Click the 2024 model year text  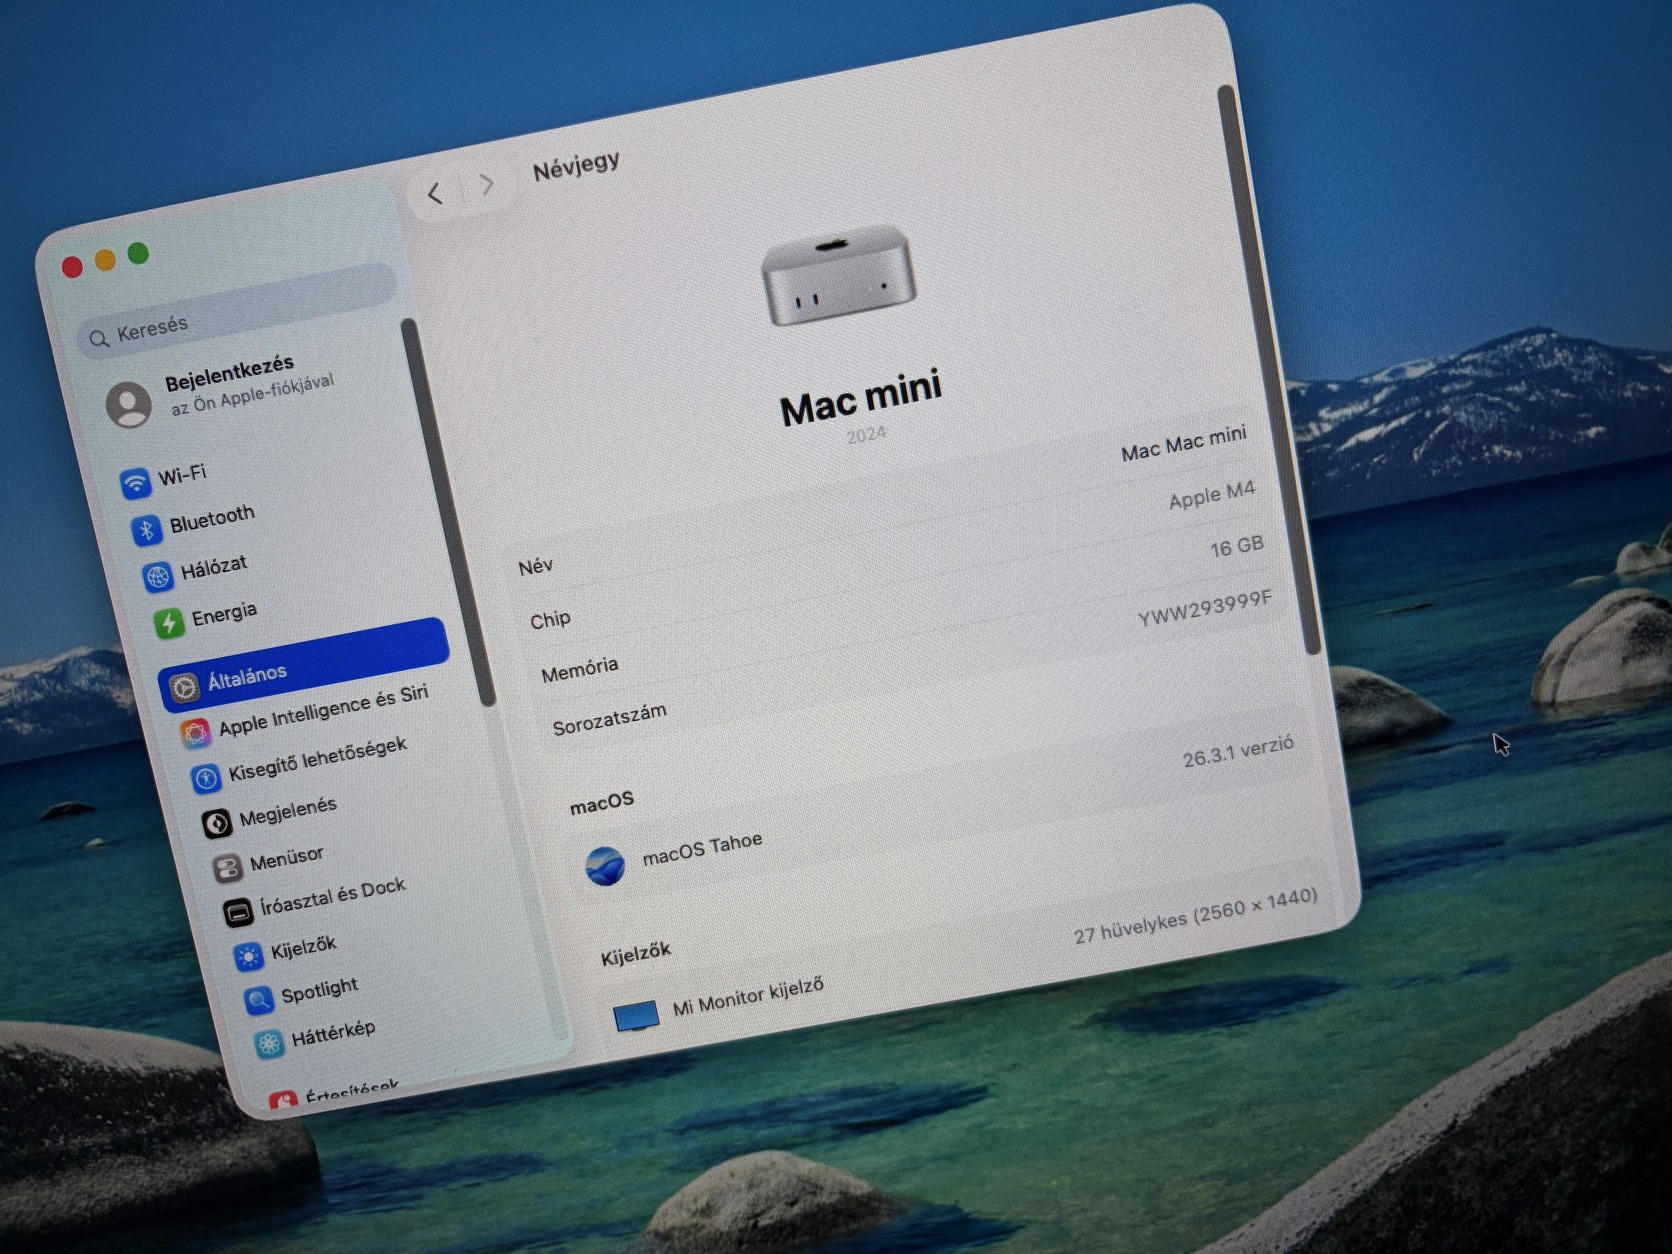866,435
